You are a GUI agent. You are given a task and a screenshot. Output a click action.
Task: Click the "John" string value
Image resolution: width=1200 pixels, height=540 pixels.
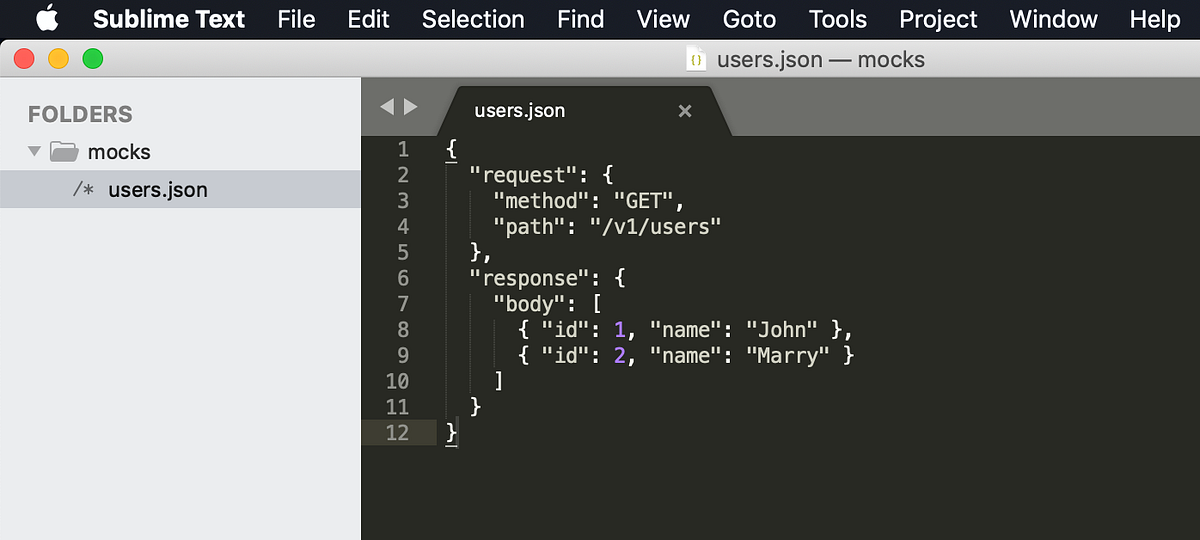click(782, 330)
